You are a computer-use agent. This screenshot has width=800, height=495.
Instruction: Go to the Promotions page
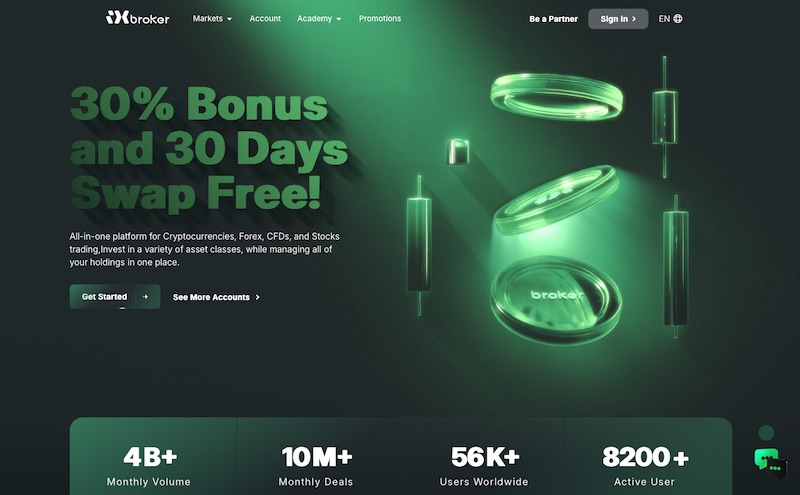(x=380, y=18)
